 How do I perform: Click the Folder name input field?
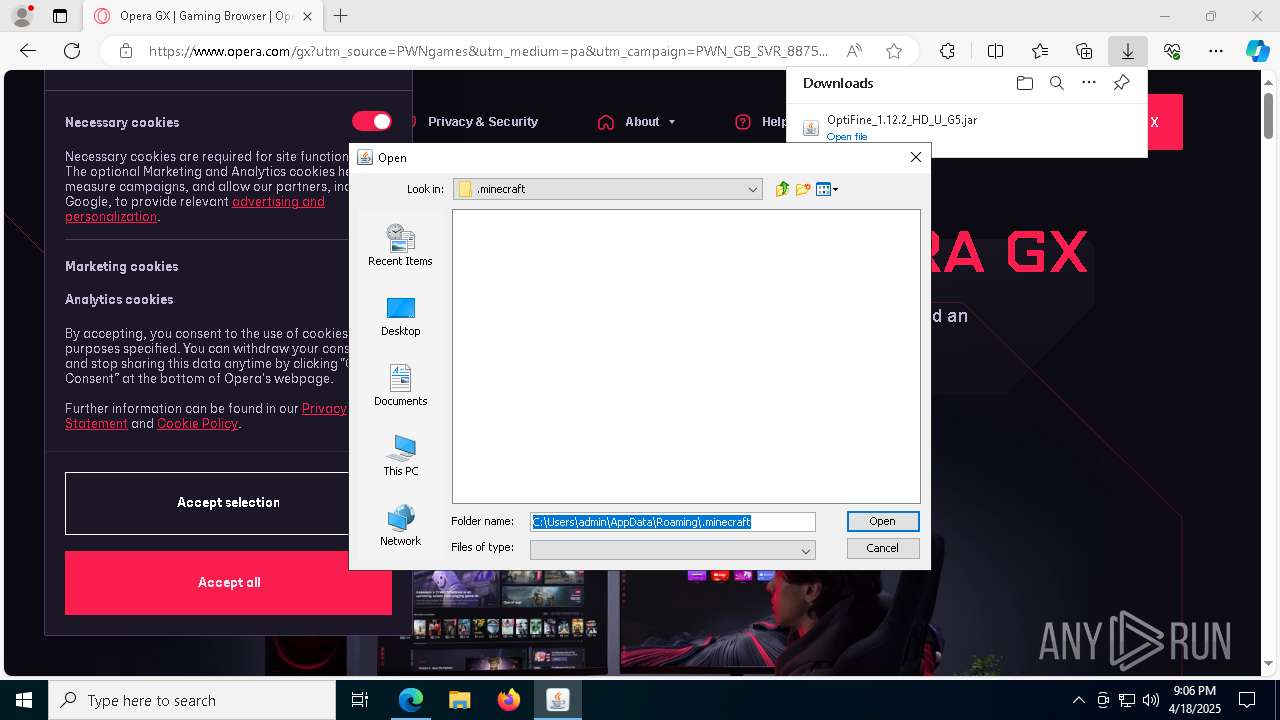coord(672,522)
